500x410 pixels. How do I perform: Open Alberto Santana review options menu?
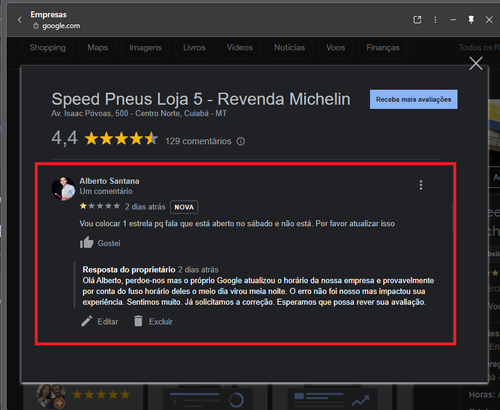421,185
